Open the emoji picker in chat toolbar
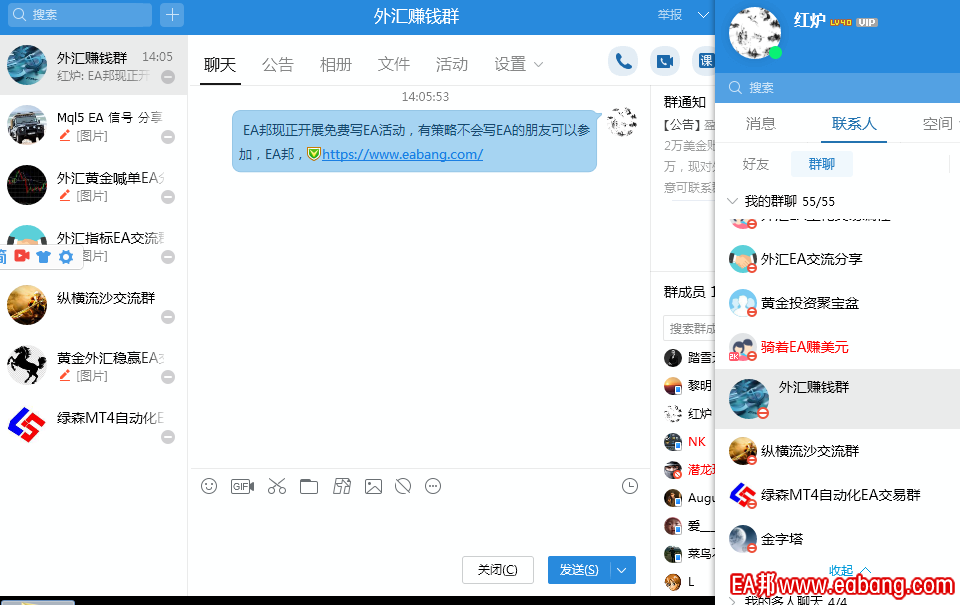 pos(209,486)
